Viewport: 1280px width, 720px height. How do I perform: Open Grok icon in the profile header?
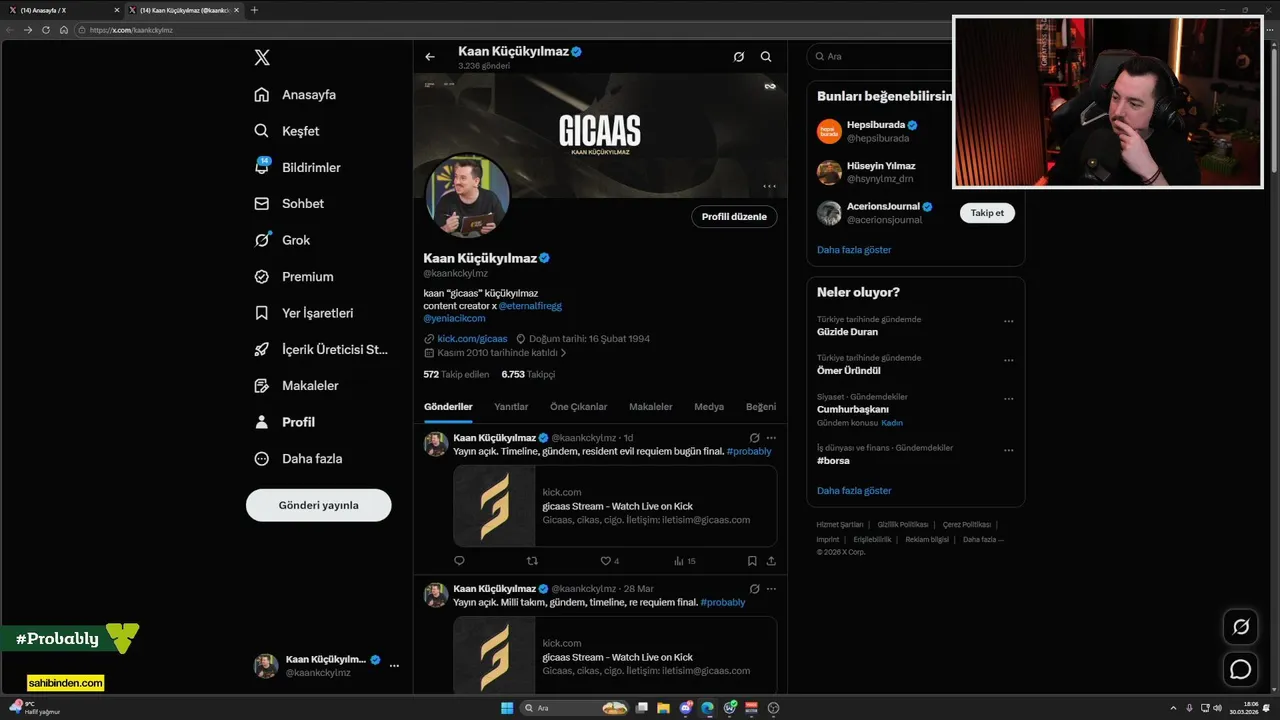739,57
